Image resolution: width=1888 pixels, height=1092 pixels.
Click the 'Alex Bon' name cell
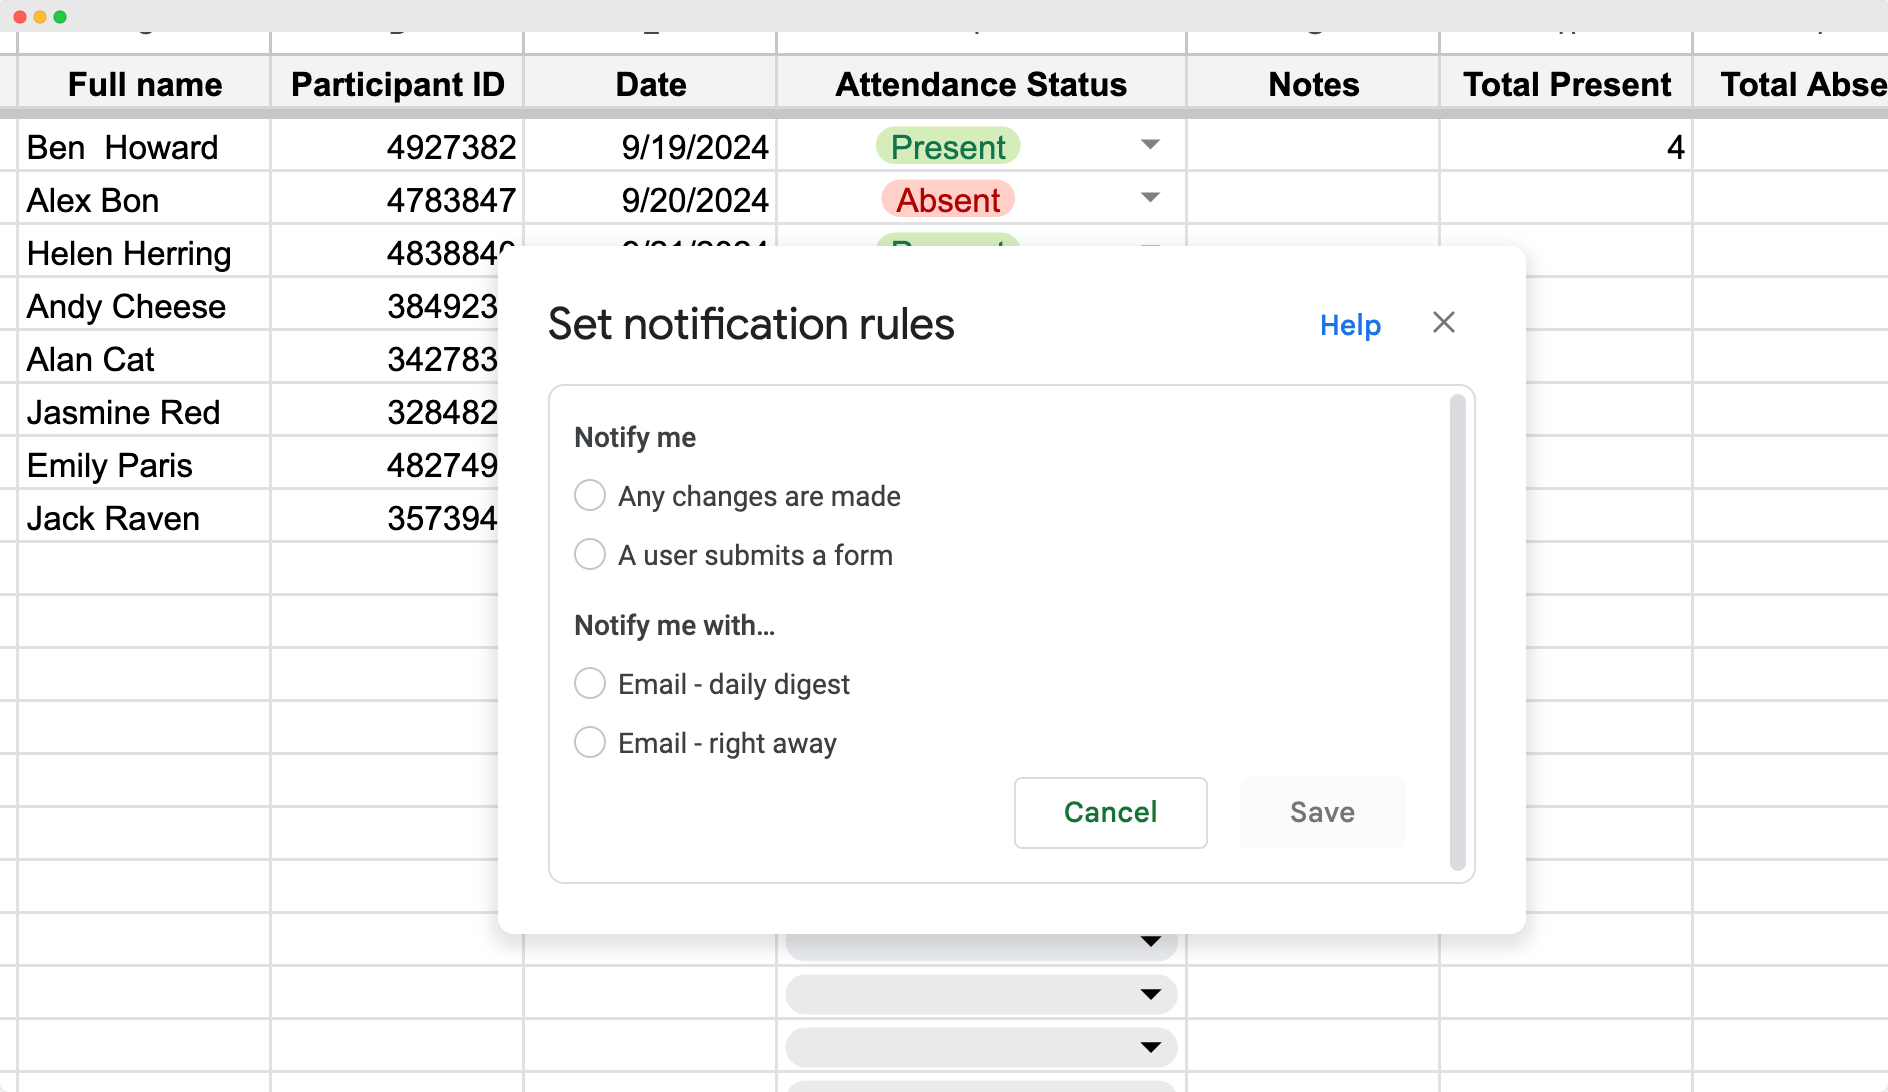pyautogui.click(x=144, y=199)
